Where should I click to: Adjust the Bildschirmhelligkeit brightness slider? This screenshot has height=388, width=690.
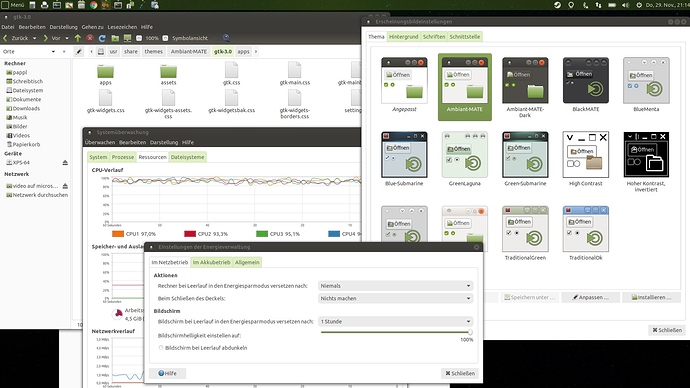click(396, 333)
